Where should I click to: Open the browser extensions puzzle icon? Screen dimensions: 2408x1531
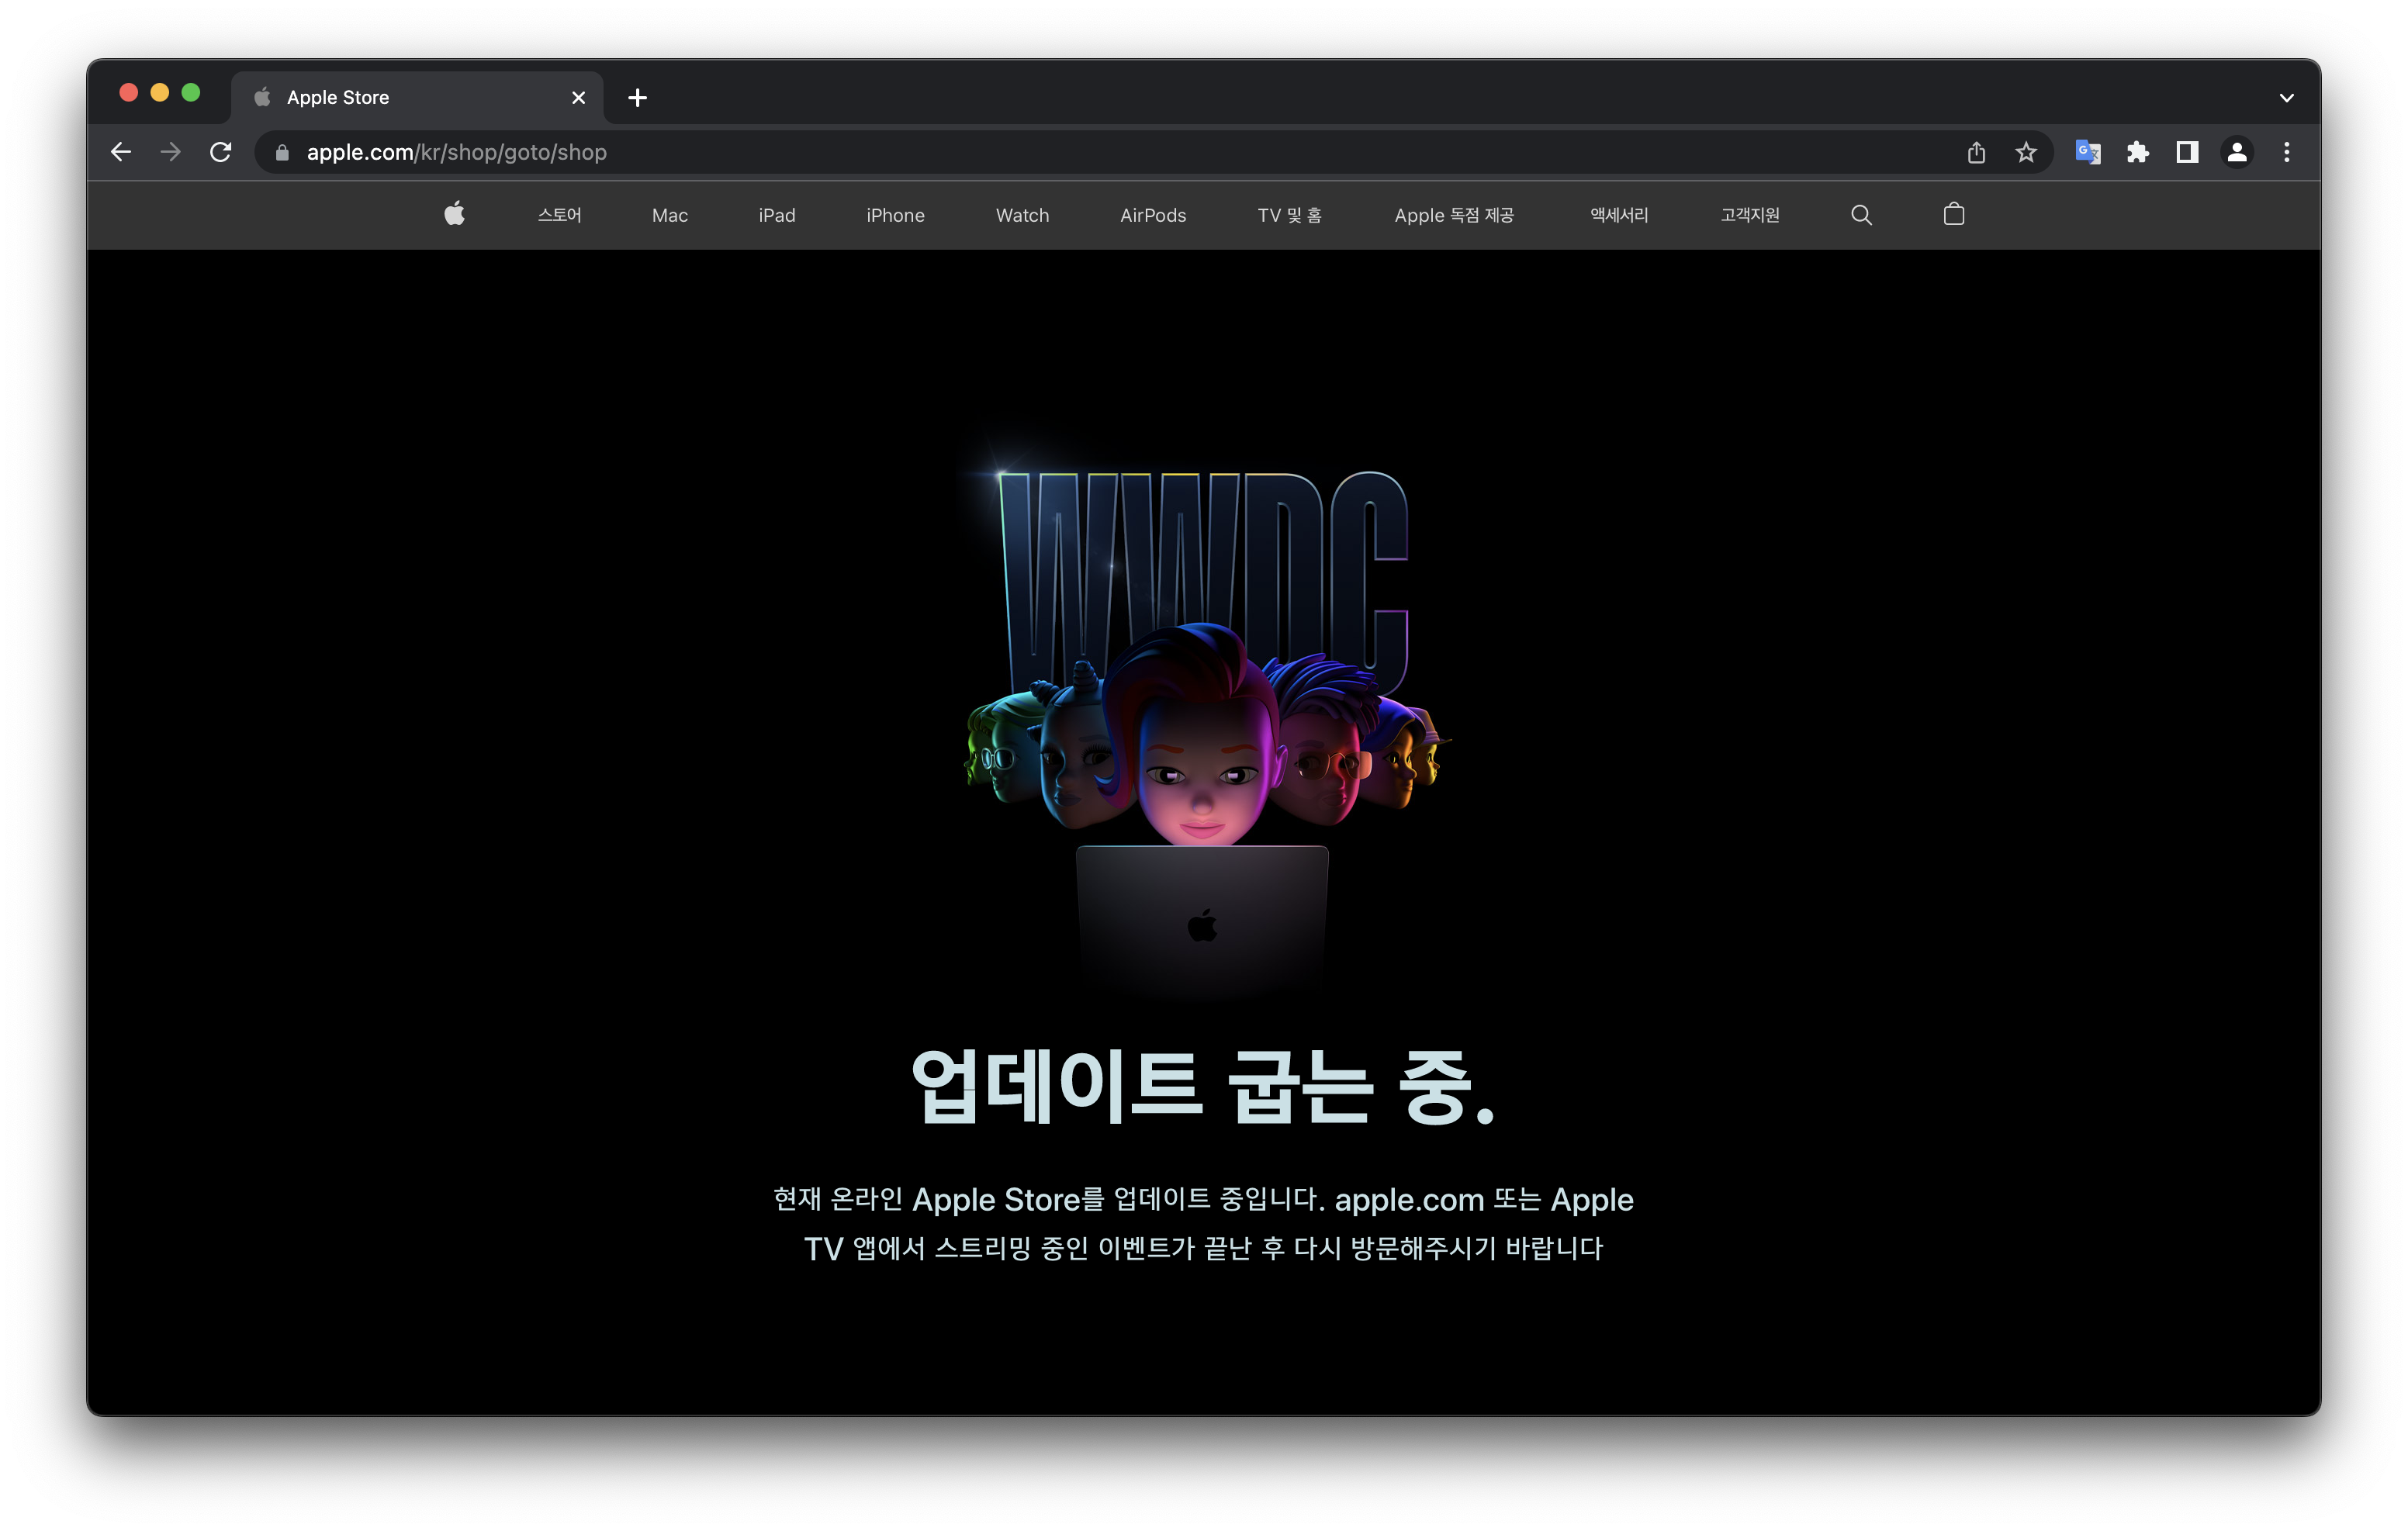[x=2138, y=152]
